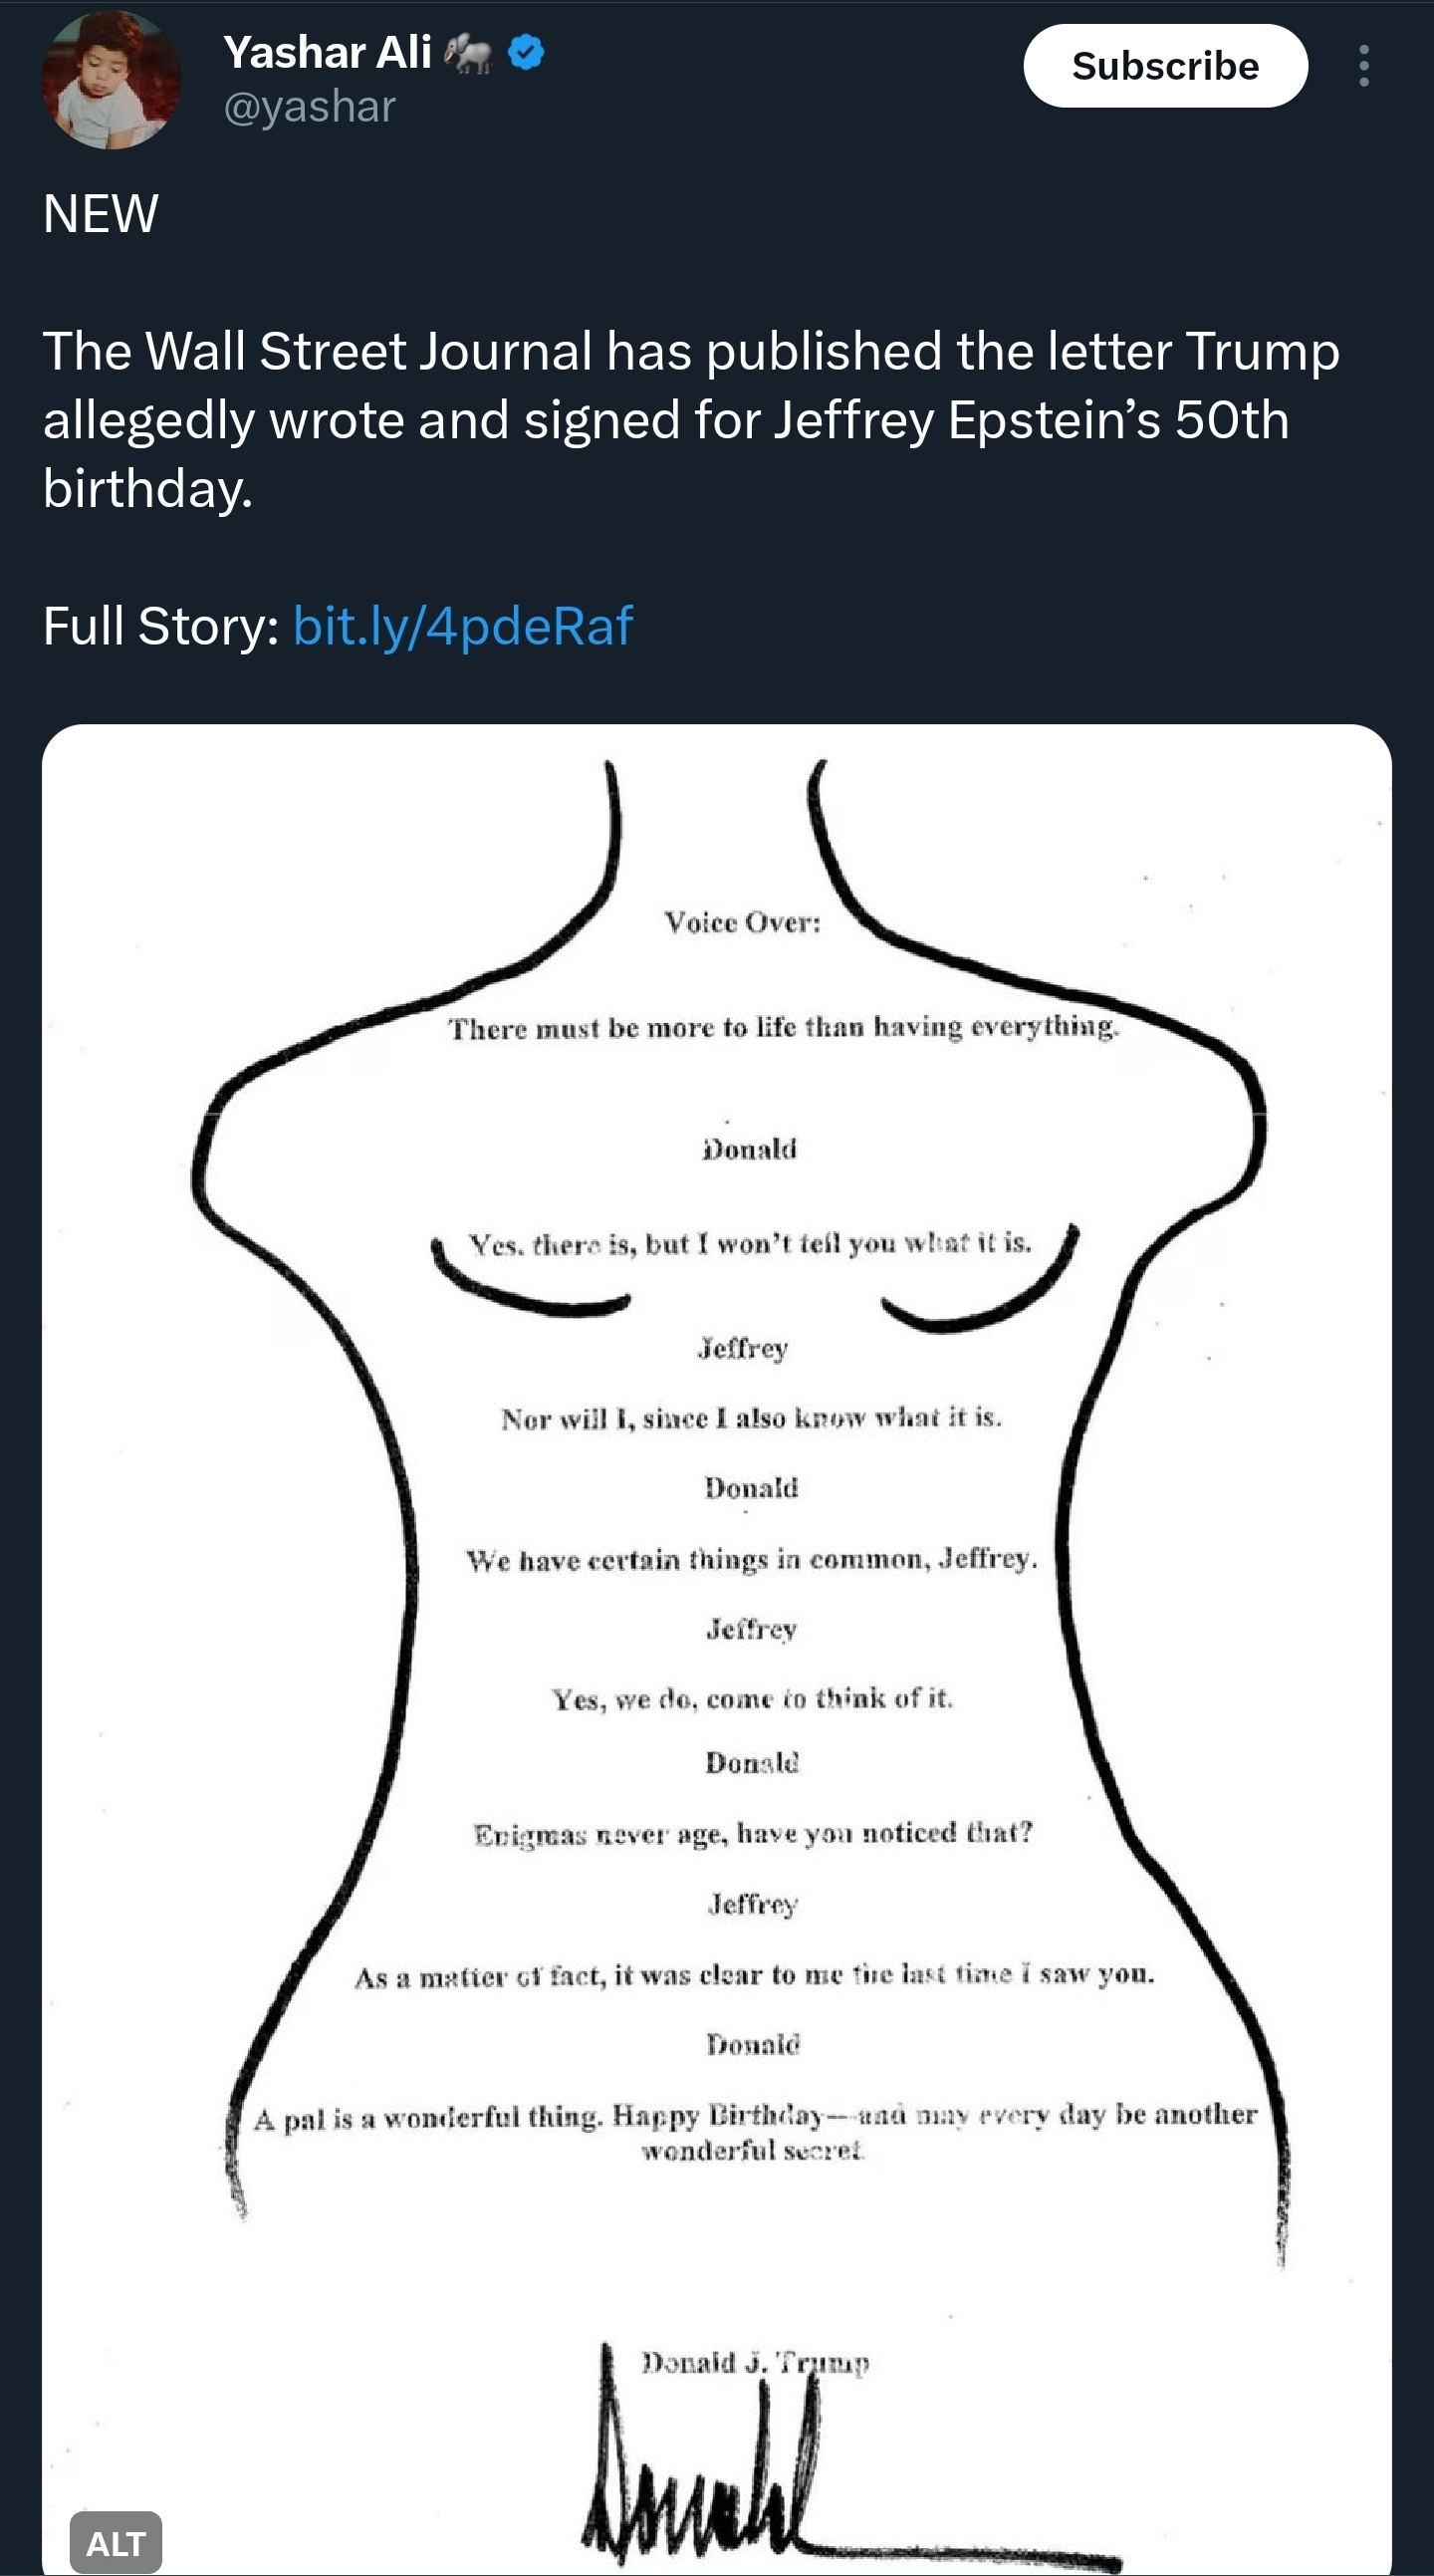Screen dimensions: 1434x2576
Task: Click the "Enigmas never age" line
Action: pos(753,1834)
